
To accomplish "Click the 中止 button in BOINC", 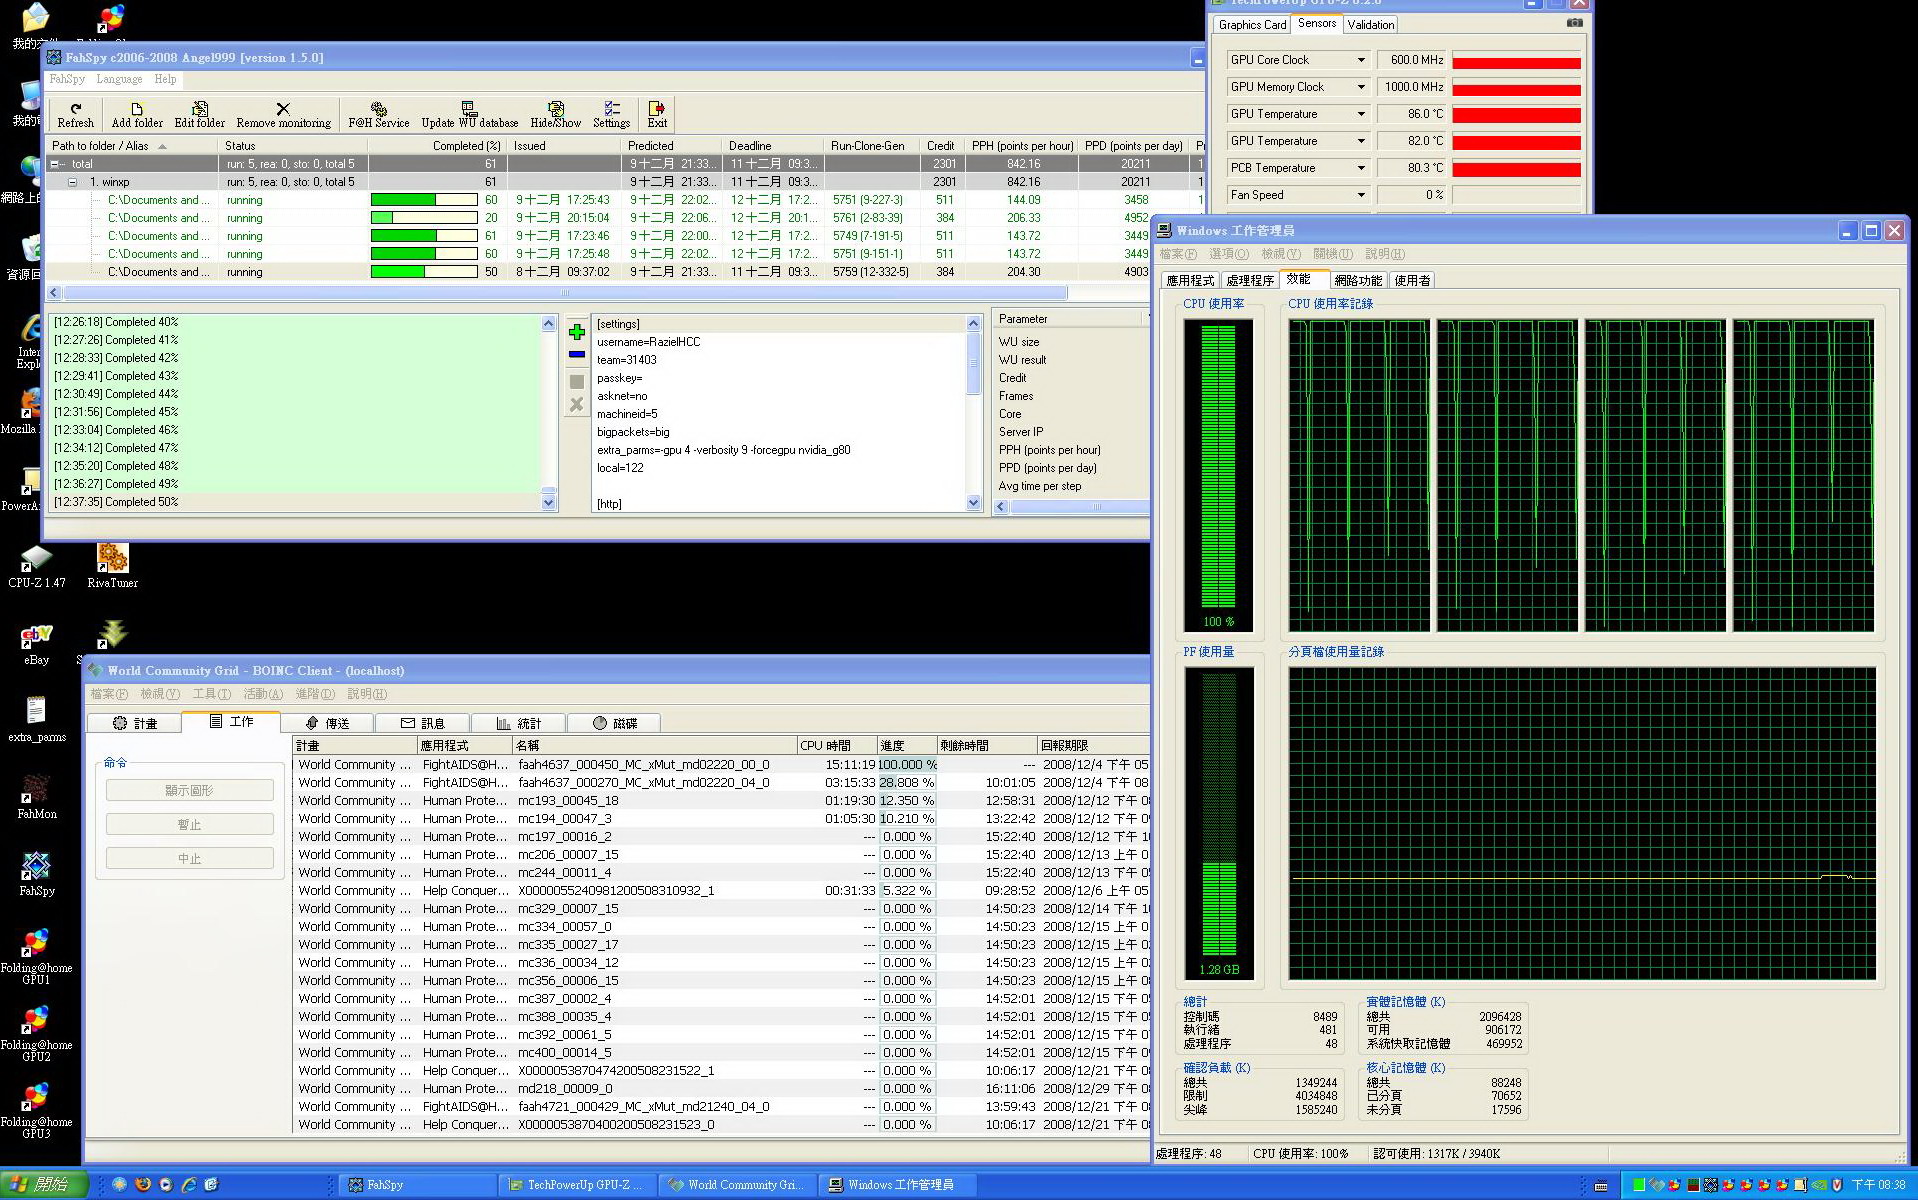I will point(189,858).
